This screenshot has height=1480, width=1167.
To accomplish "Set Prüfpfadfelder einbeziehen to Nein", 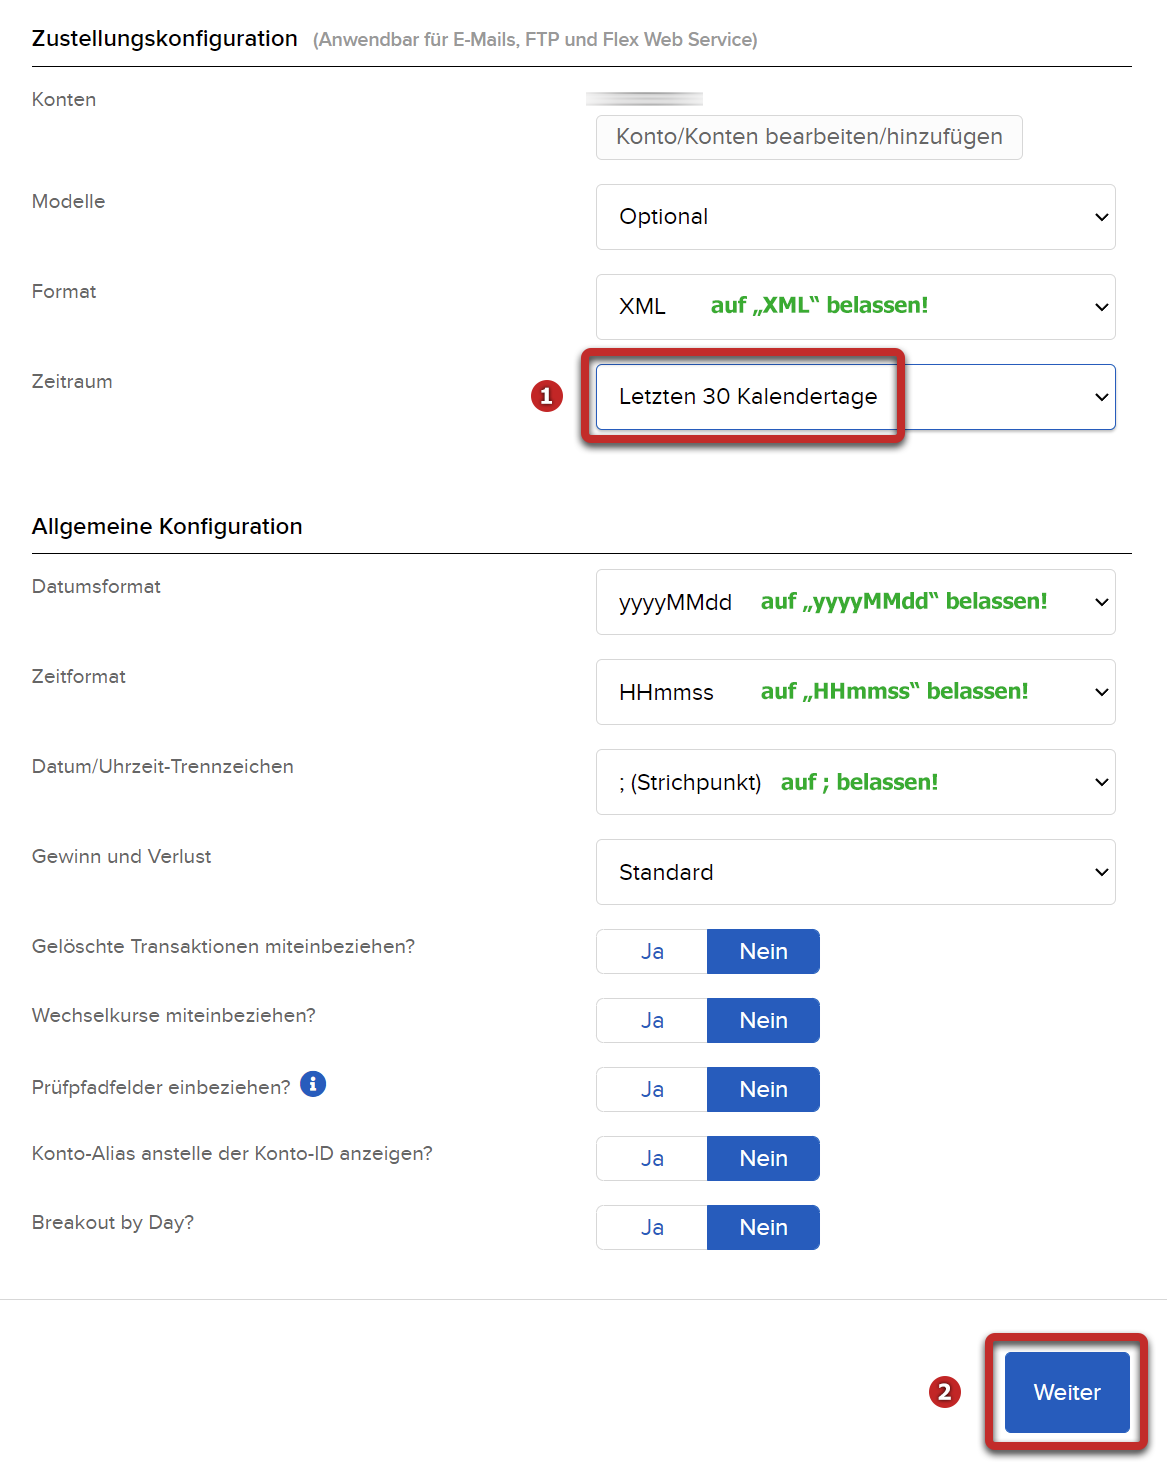I will 763,1089.
